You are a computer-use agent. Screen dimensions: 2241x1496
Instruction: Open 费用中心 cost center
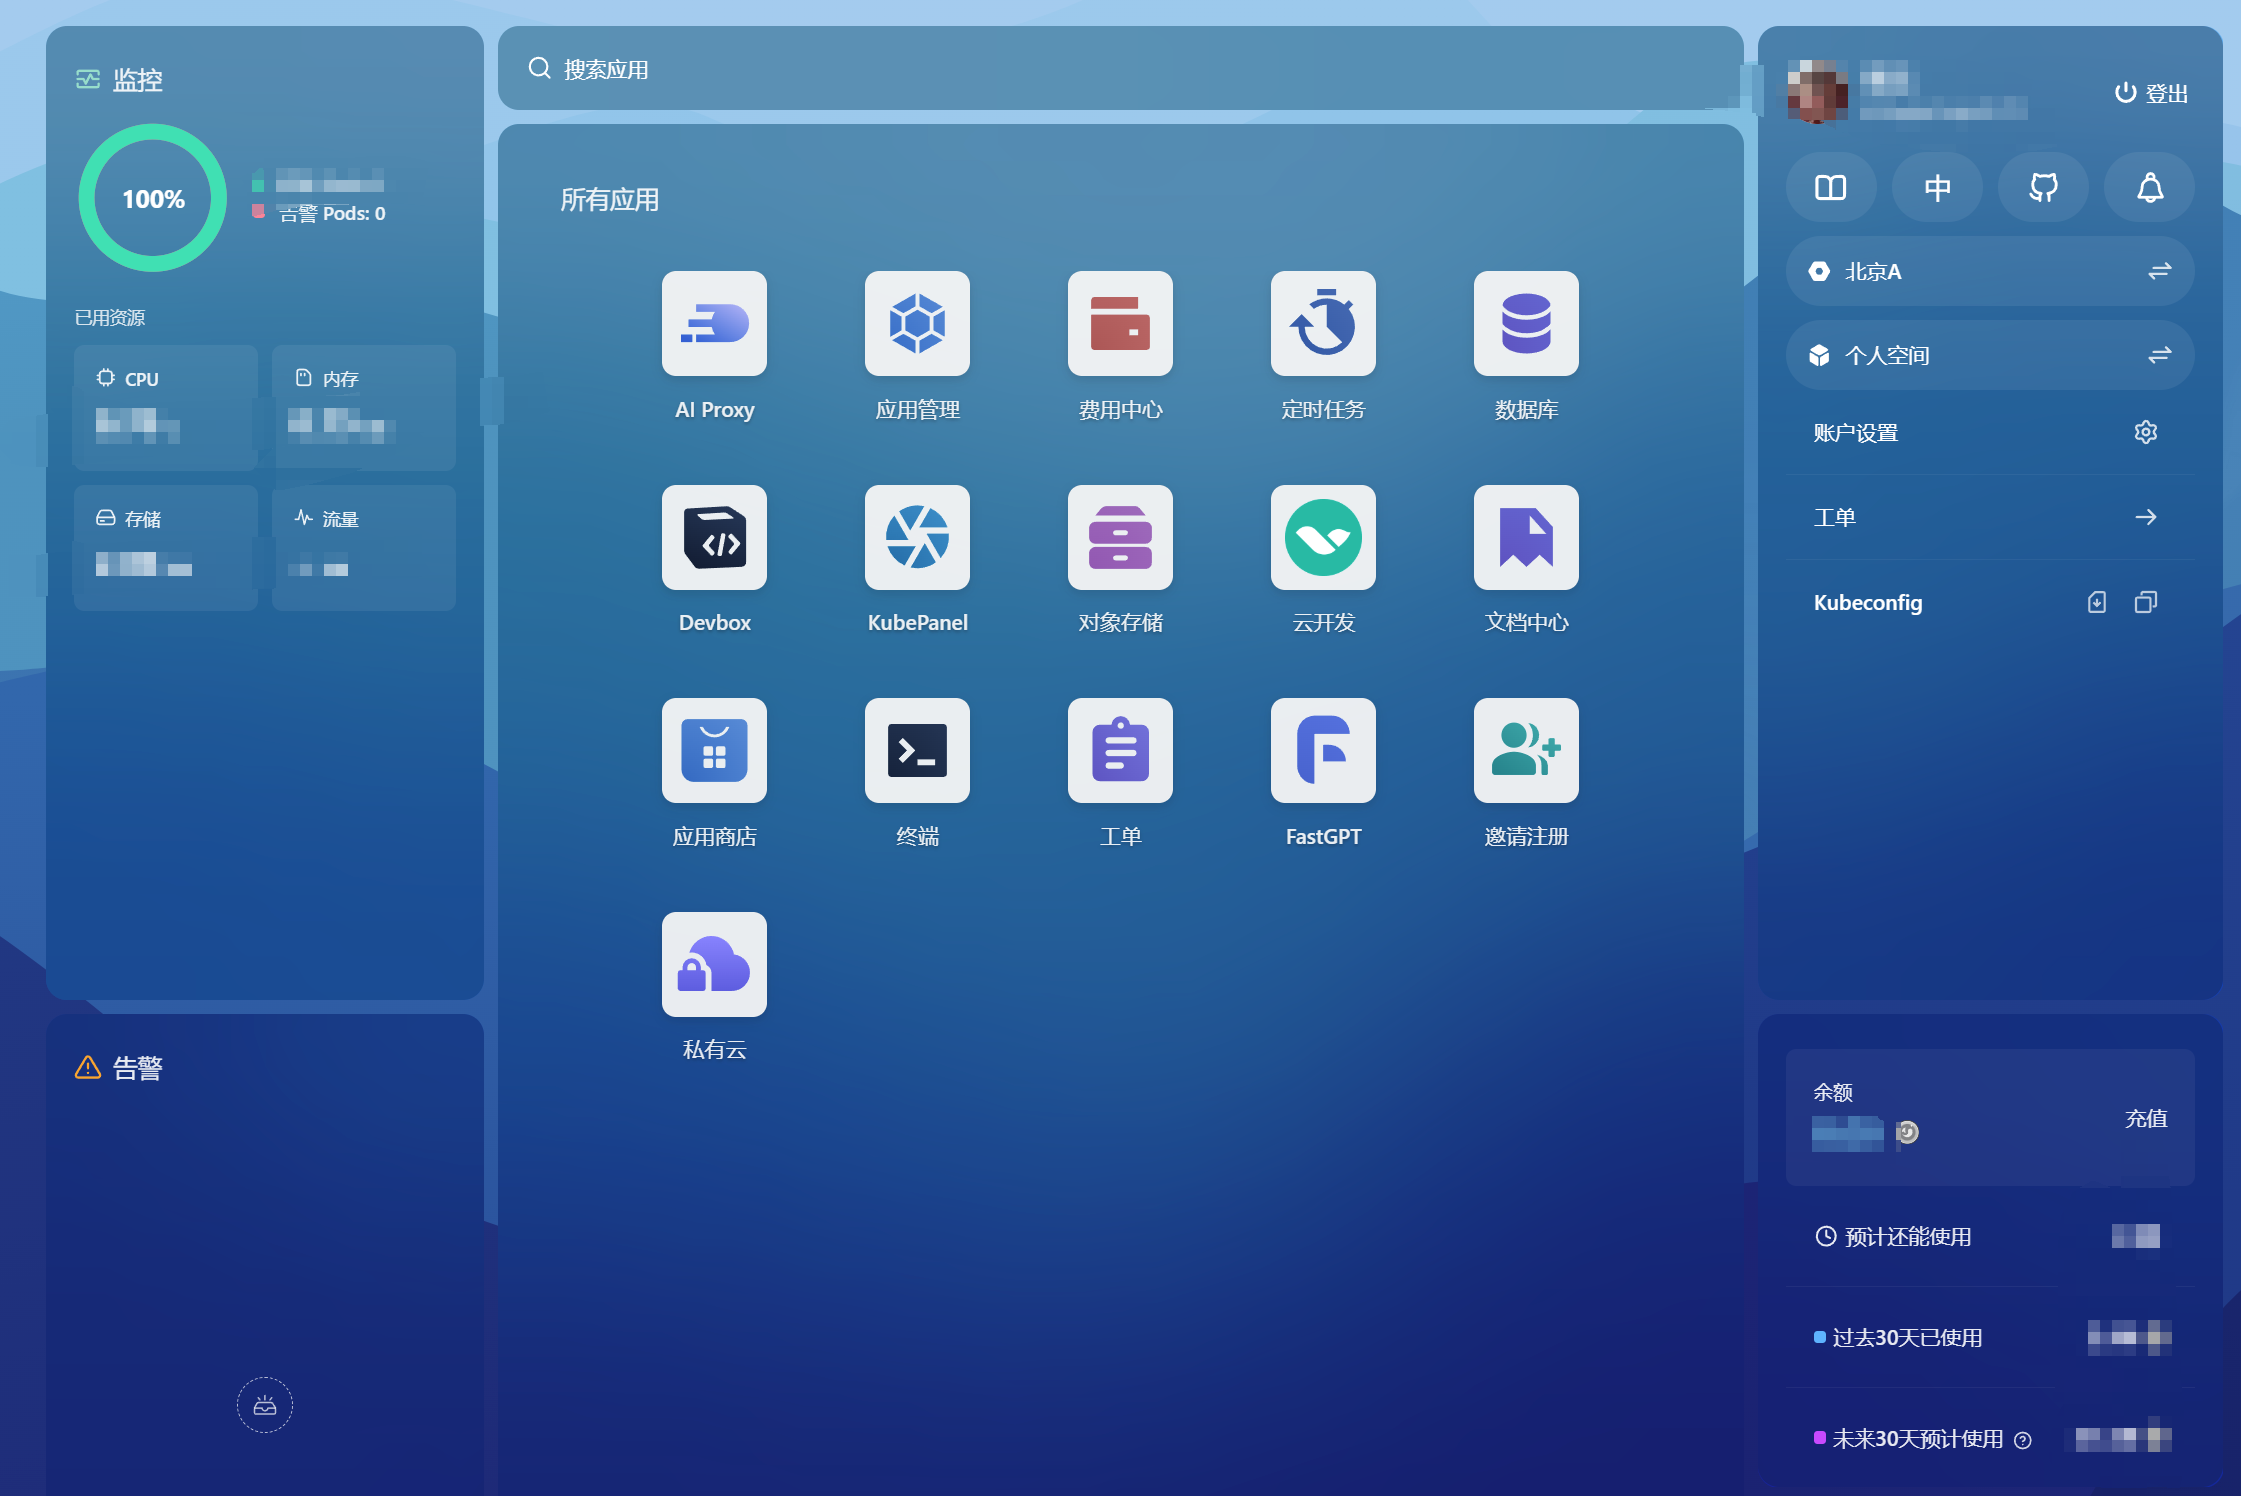(x=1120, y=324)
